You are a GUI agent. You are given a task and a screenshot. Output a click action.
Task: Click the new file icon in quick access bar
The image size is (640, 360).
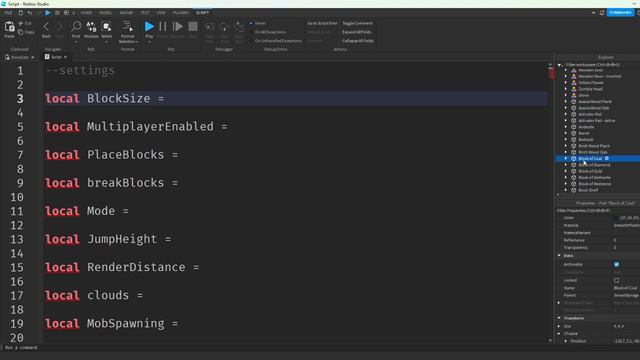[x=20, y=13]
